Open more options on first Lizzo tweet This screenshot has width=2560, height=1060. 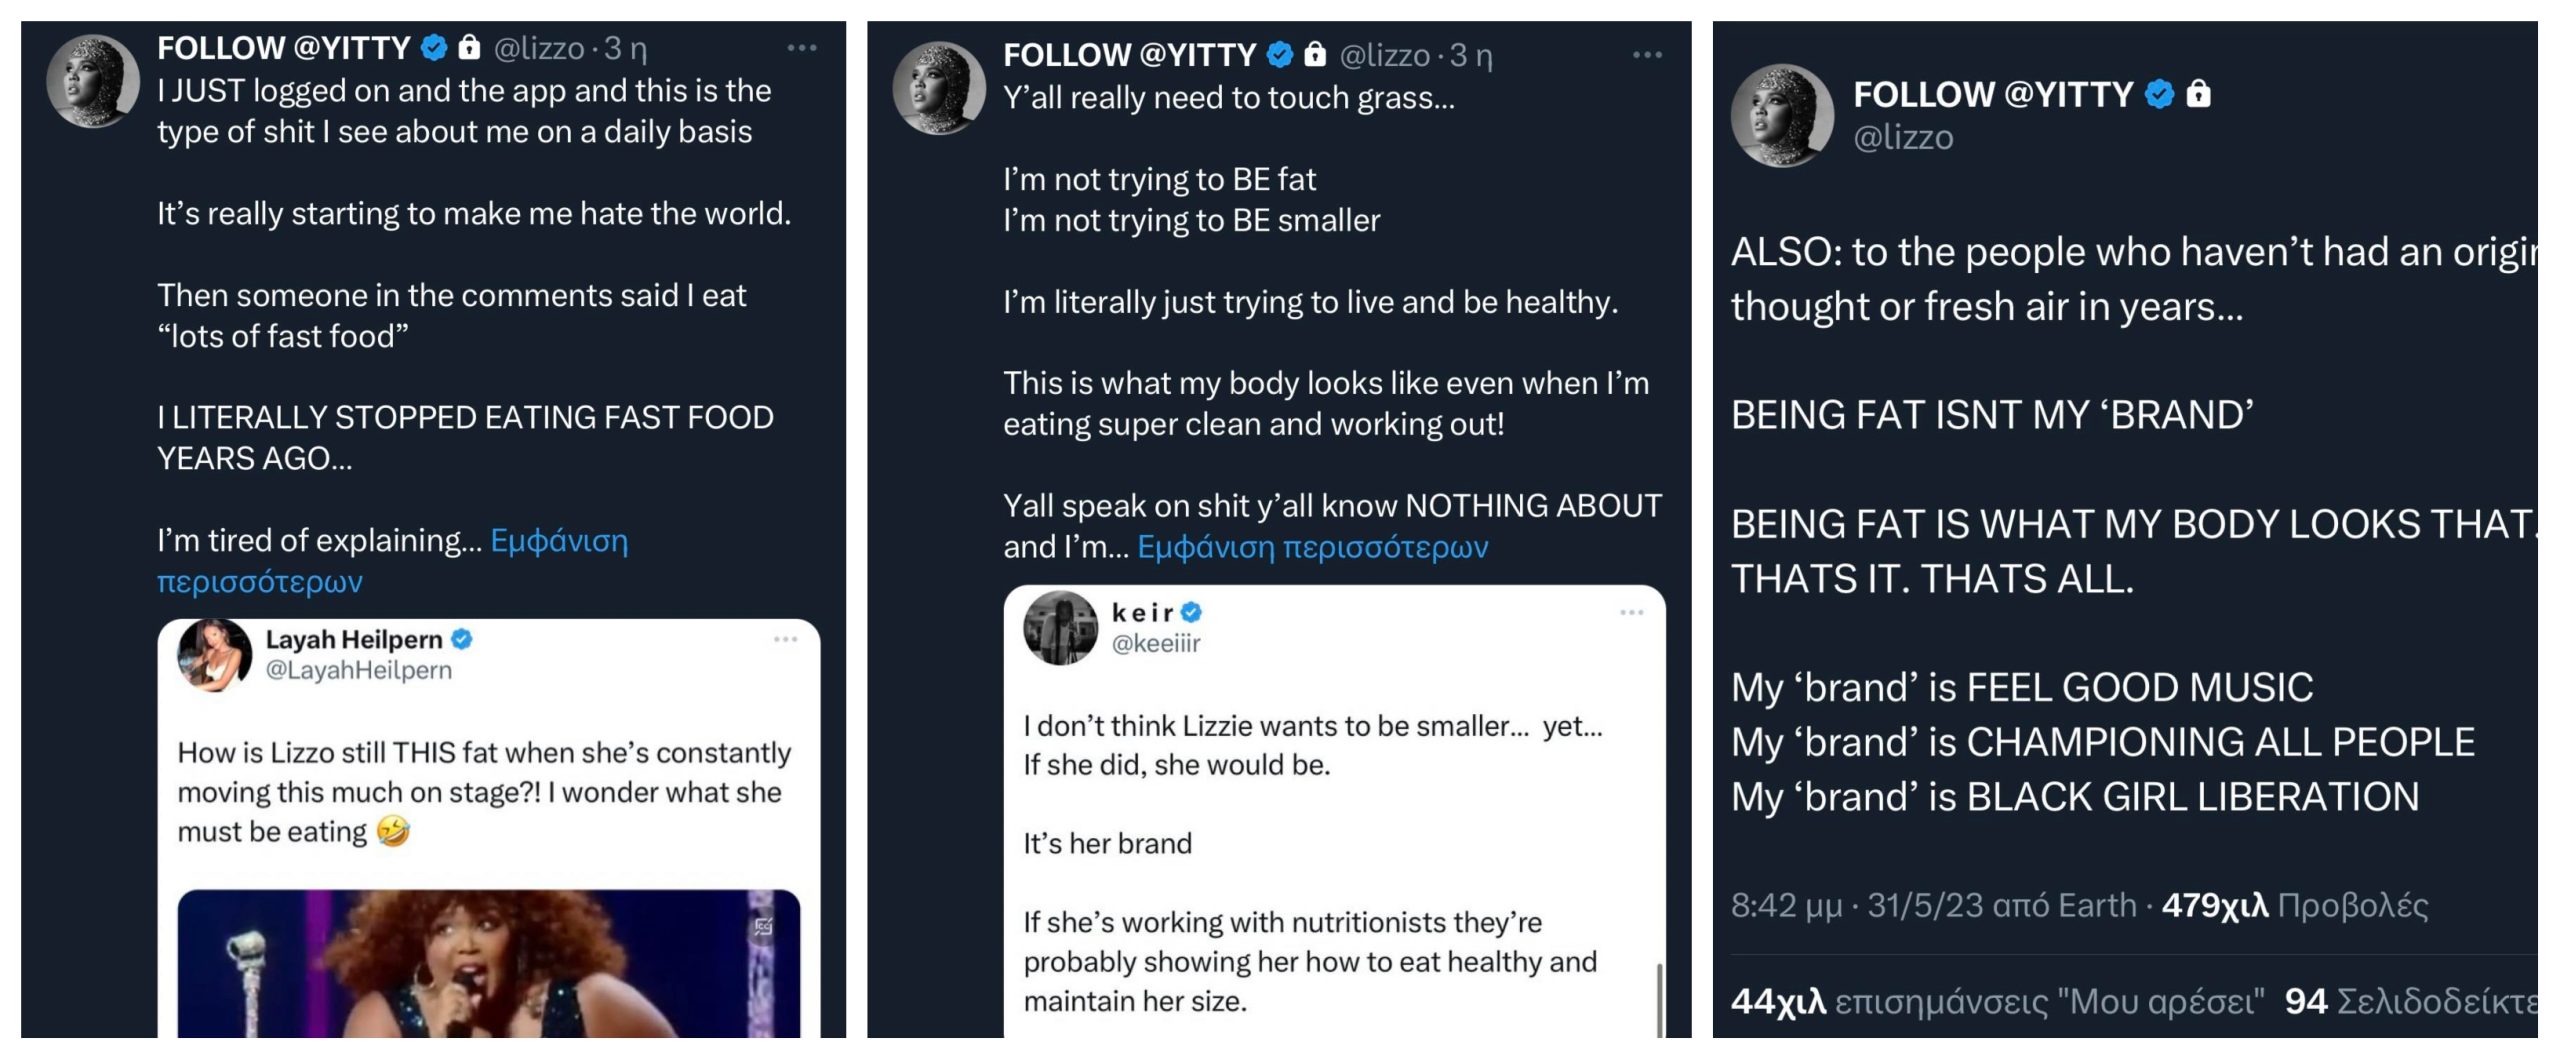801,48
